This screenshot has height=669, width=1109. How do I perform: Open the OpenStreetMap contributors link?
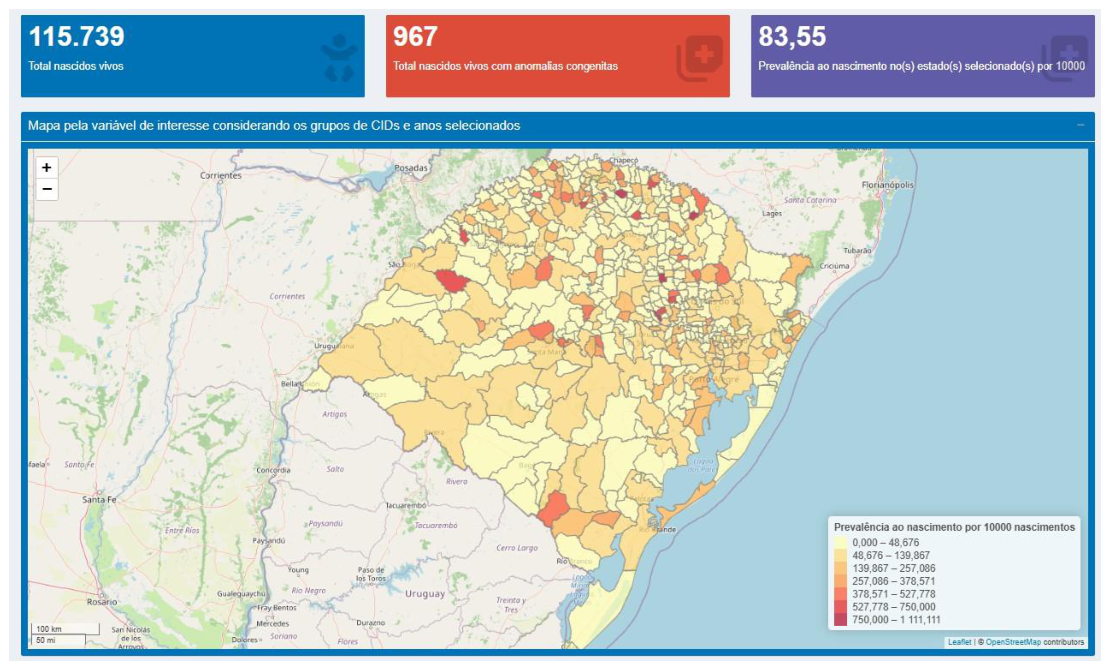point(1013,642)
